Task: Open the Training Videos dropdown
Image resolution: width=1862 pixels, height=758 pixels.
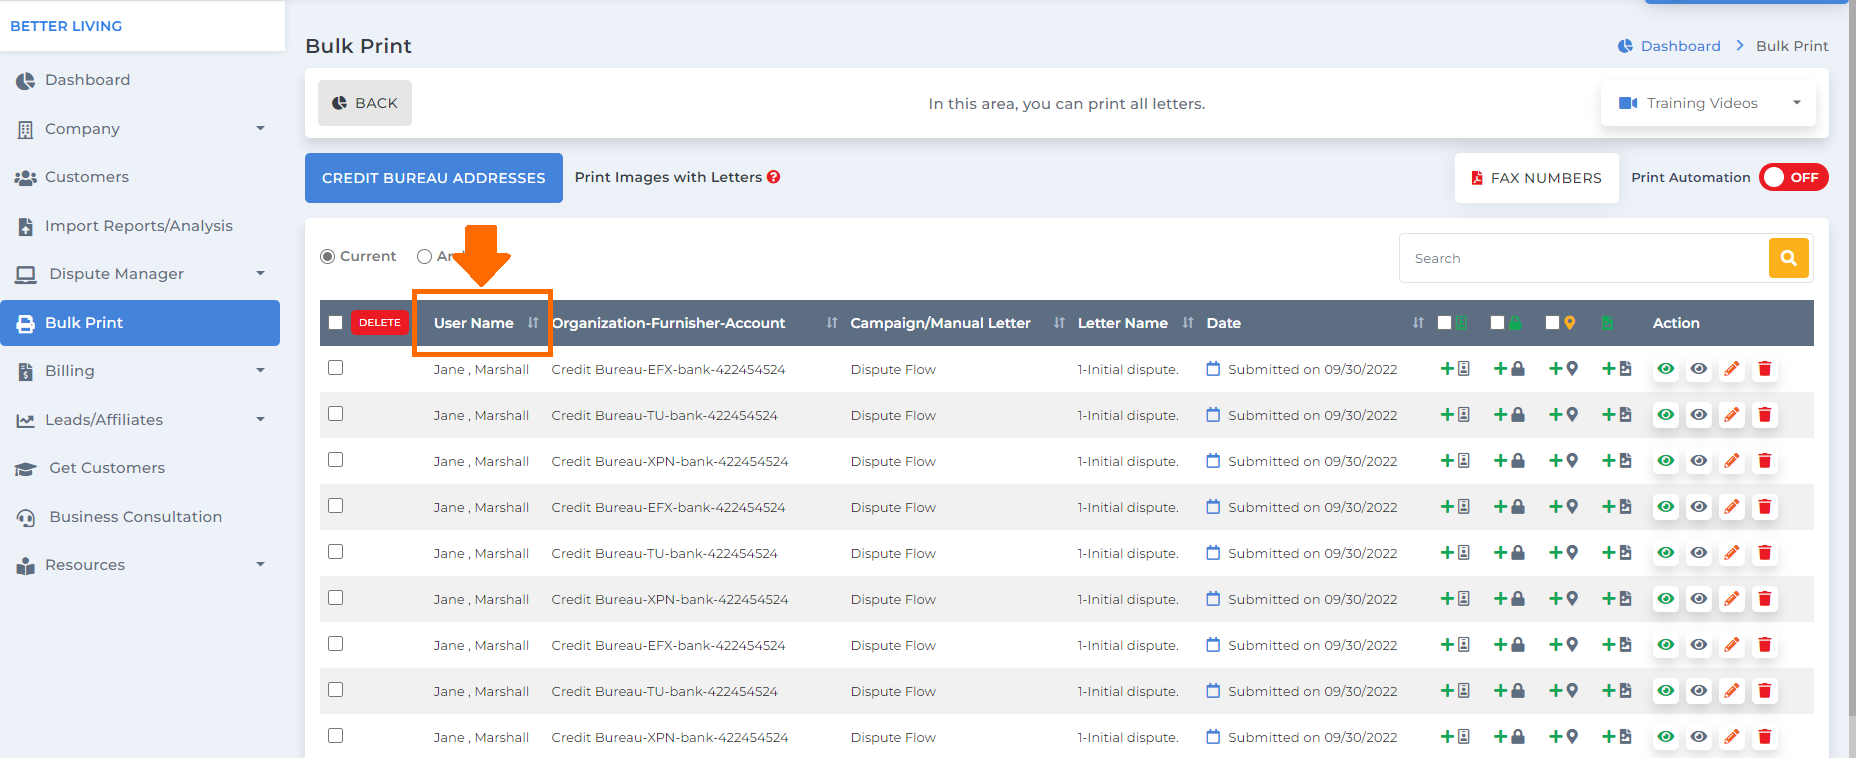Action: 1708,103
